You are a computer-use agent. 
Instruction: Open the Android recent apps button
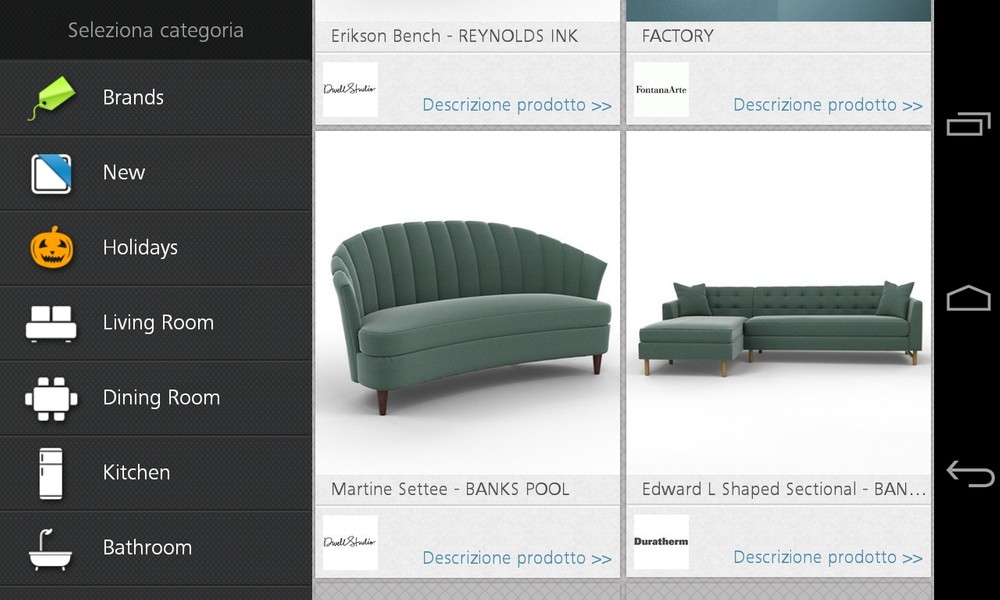click(x=968, y=124)
